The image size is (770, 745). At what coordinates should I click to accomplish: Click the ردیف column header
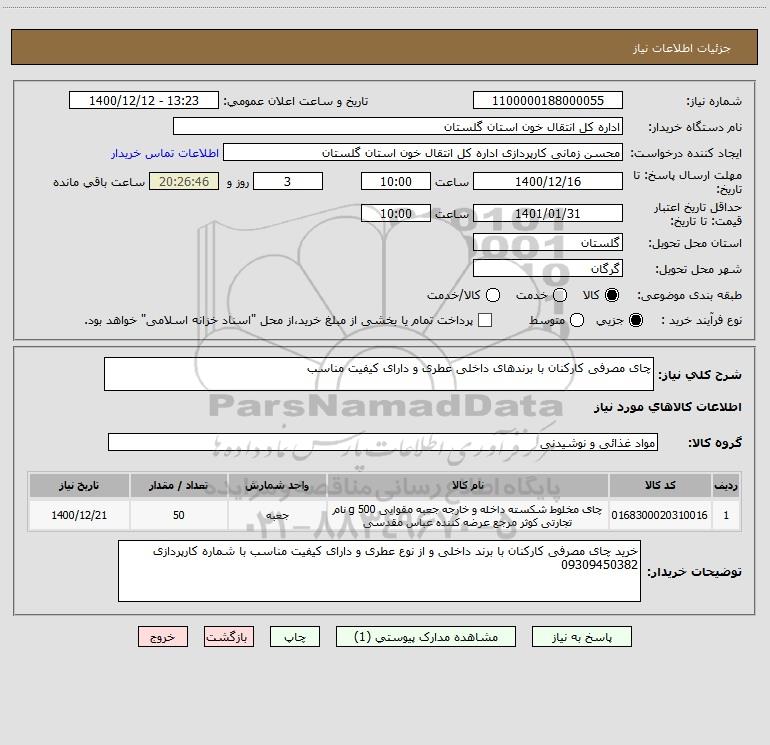[726, 485]
